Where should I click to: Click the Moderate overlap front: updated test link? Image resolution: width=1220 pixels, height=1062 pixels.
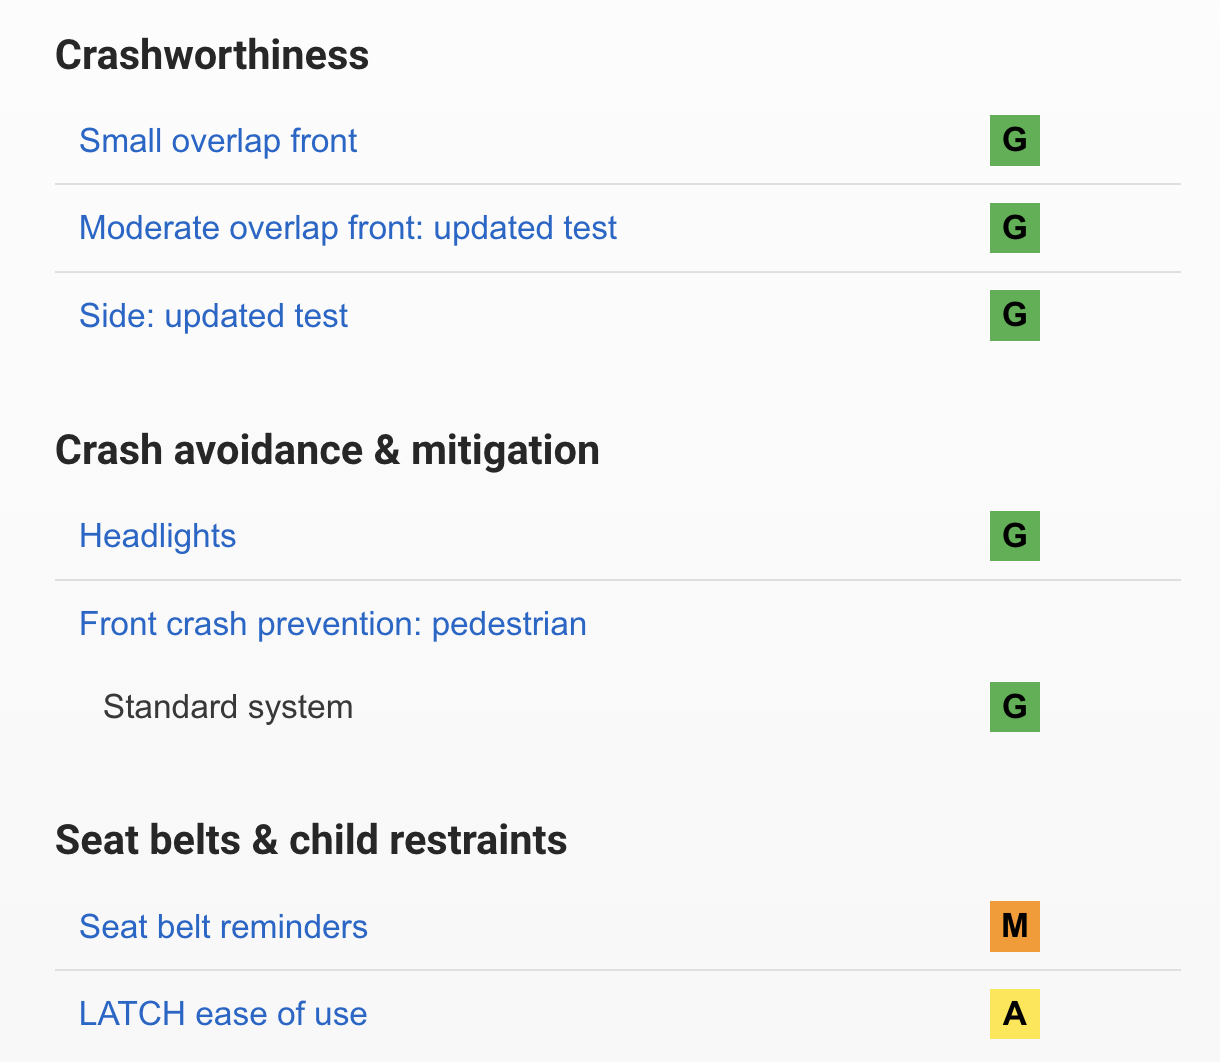pos(348,228)
